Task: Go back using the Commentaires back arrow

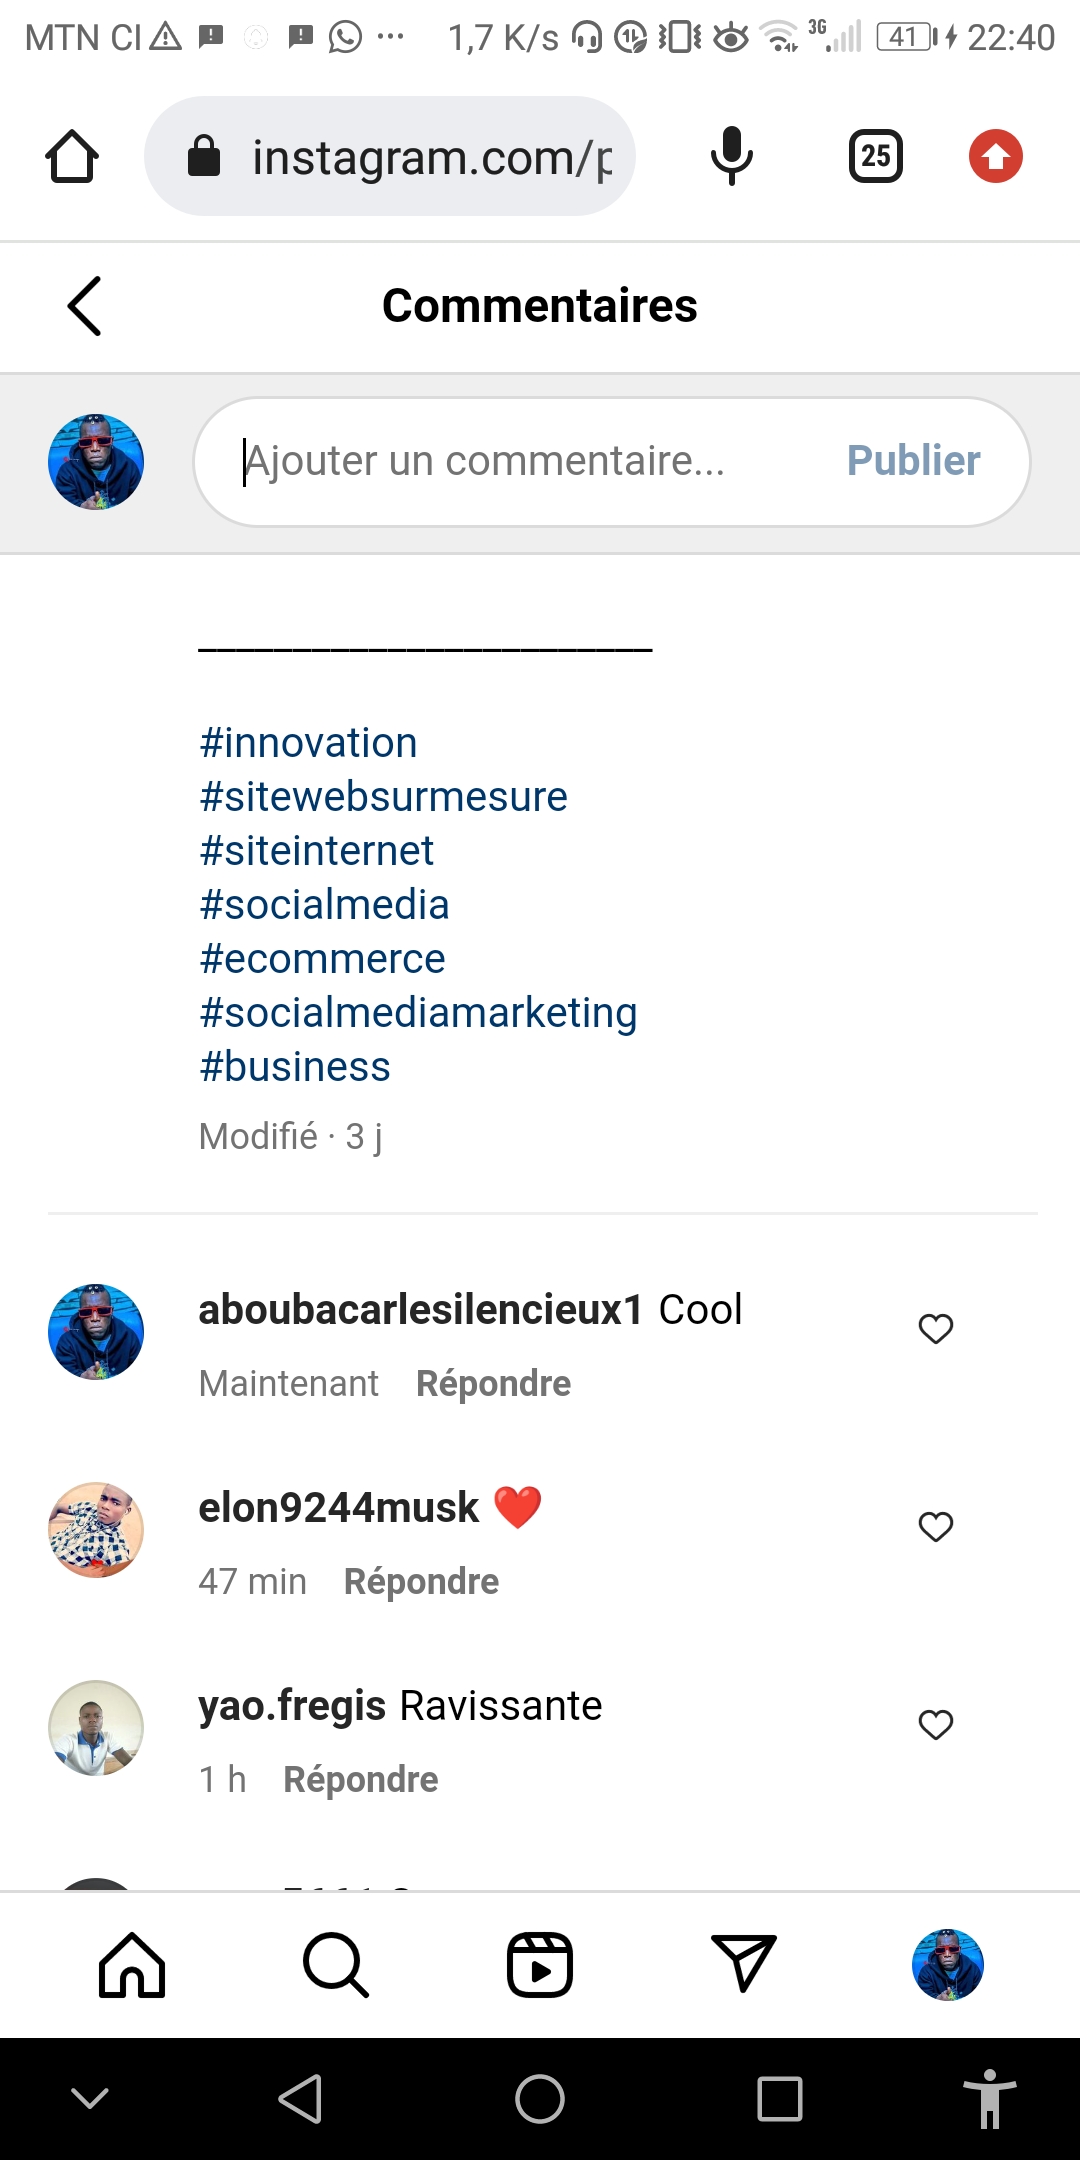Action: tap(85, 306)
